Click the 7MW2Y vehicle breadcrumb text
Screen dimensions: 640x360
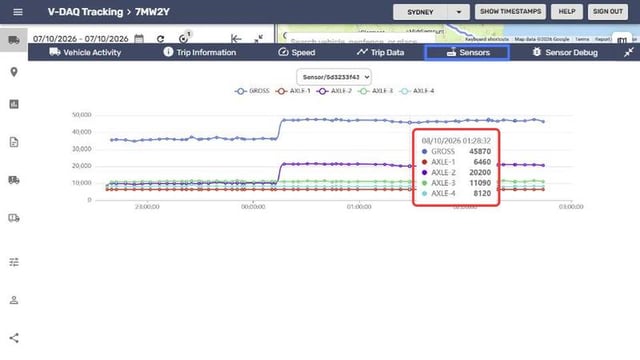coord(152,12)
